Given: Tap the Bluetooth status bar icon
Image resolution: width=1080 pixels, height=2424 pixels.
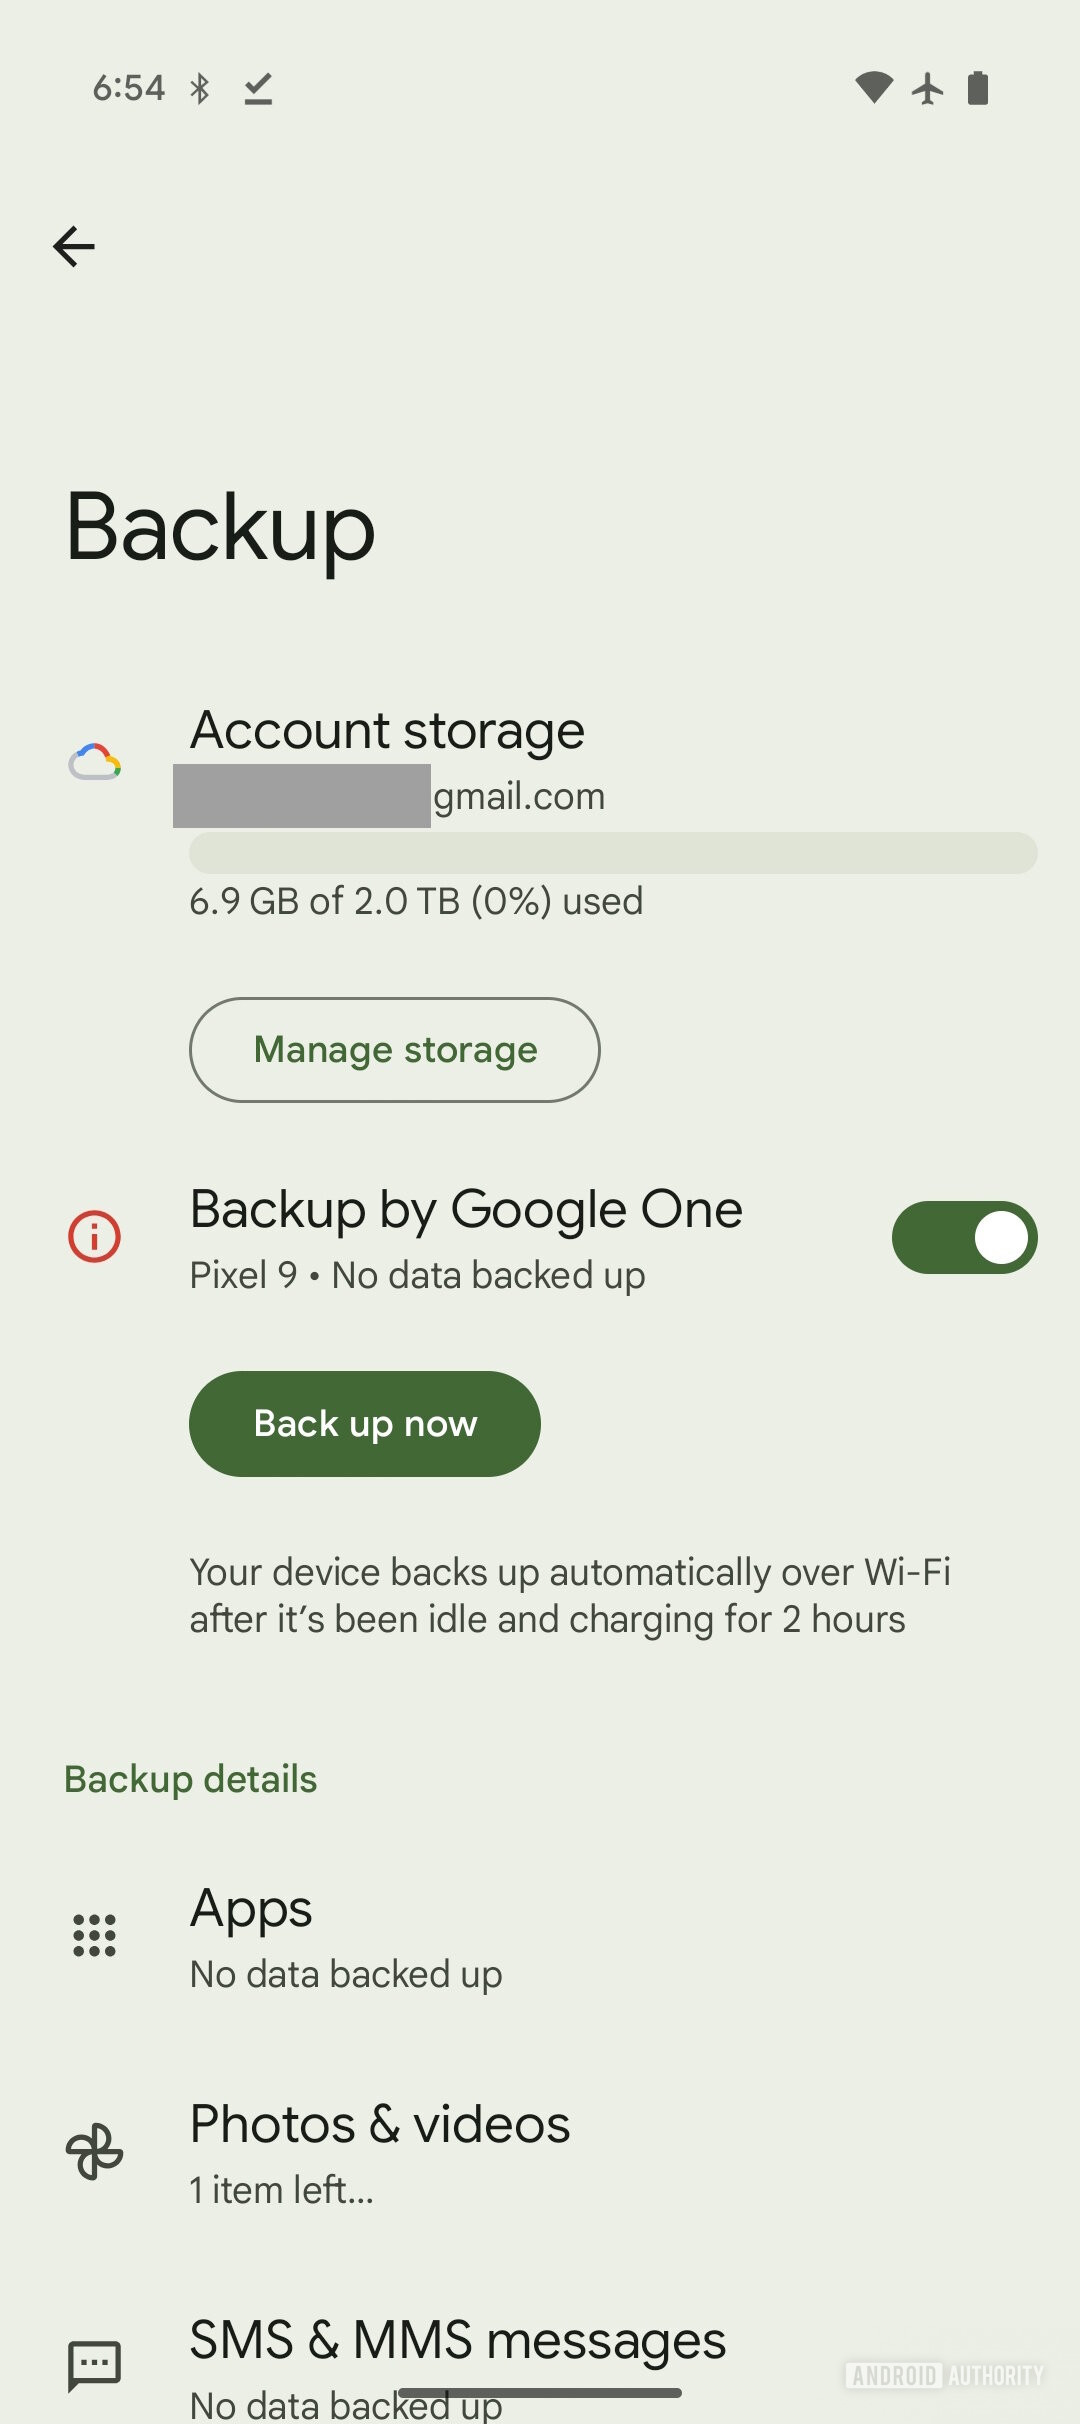Looking at the screenshot, I should pos(200,88).
